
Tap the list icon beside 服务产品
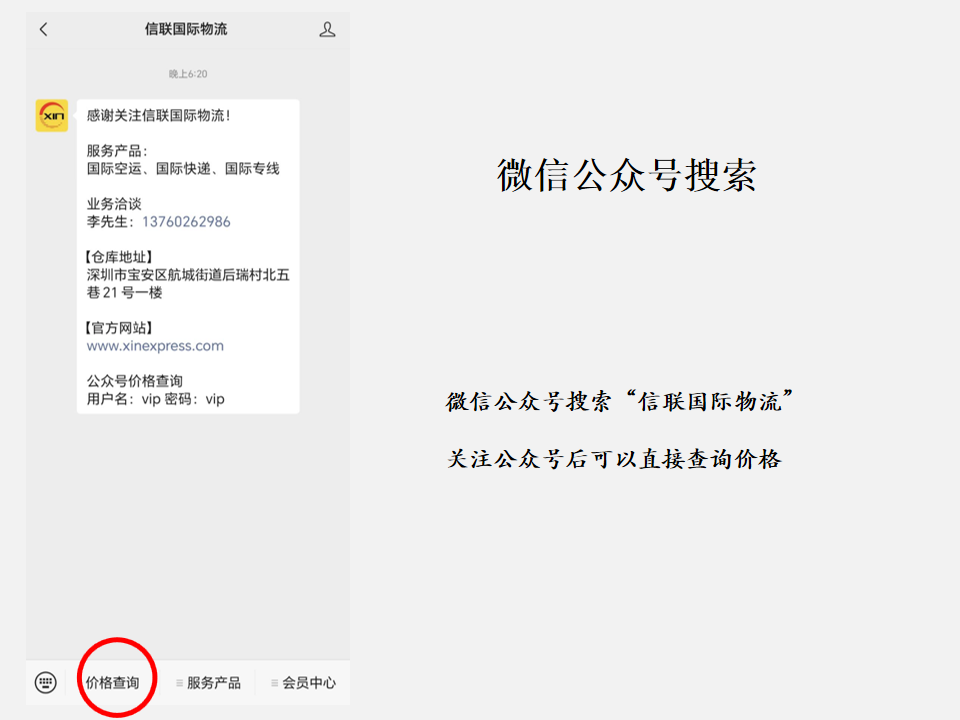pyautogui.click(x=179, y=683)
